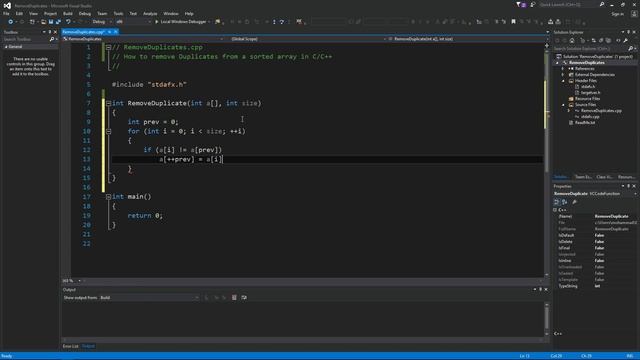This screenshot has height=360, width=640.
Task: Close the RemoveDuplicates.cpp tab
Action: tap(116, 32)
